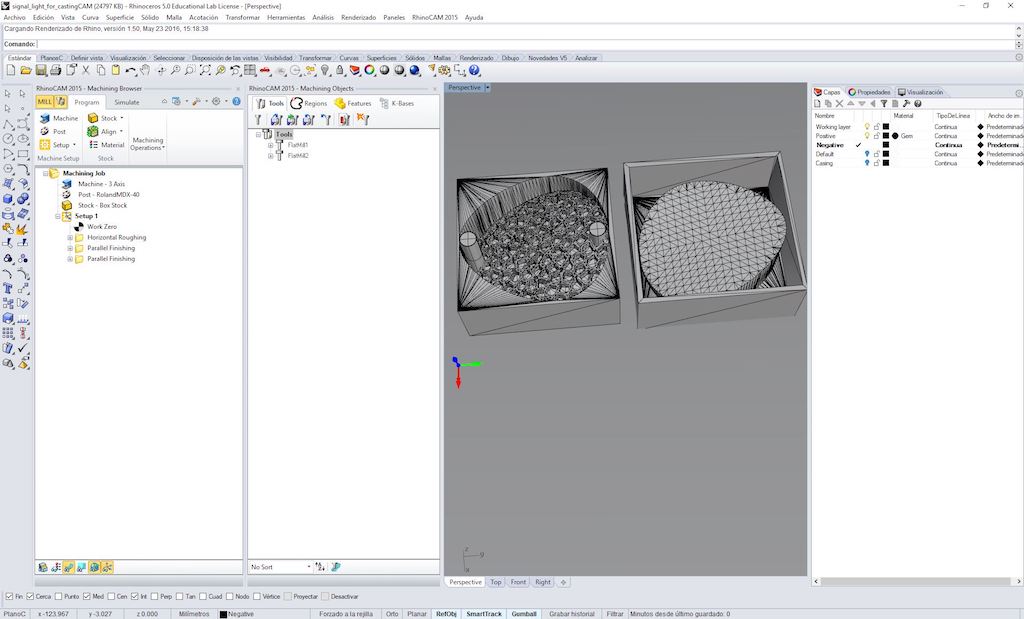Click the padlock Lock objects icon

pos(340,70)
